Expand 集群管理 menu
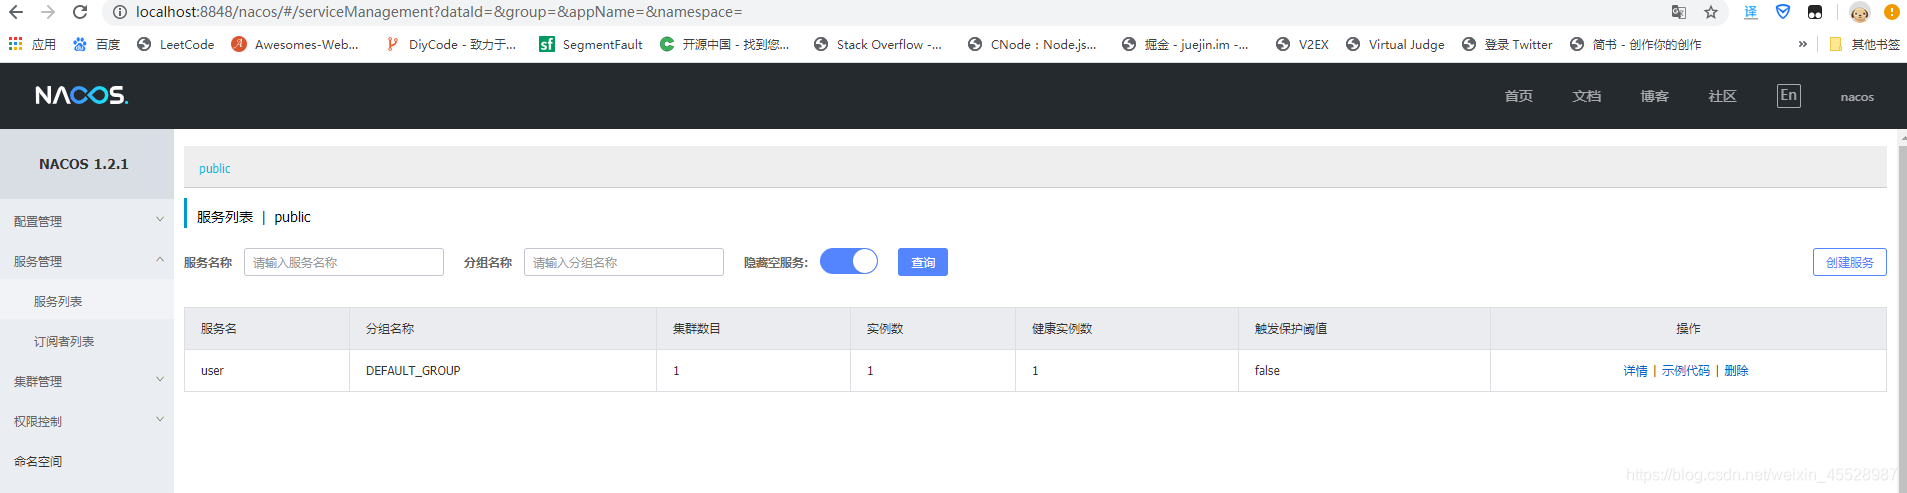The height and width of the screenshot is (493, 1907). tap(87, 381)
